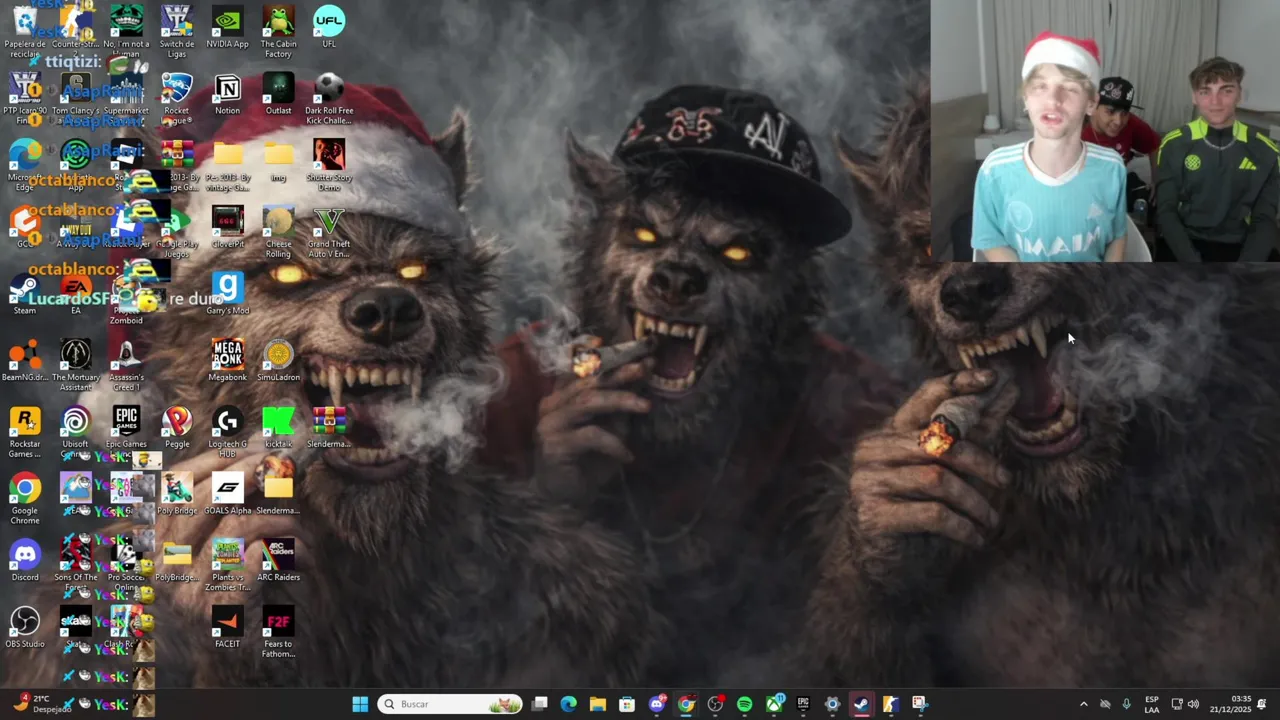Launch the Shutter Story Demo shortcut
Image resolution: width=1280 pixels, height=720 pixels.
pos(329,165)
